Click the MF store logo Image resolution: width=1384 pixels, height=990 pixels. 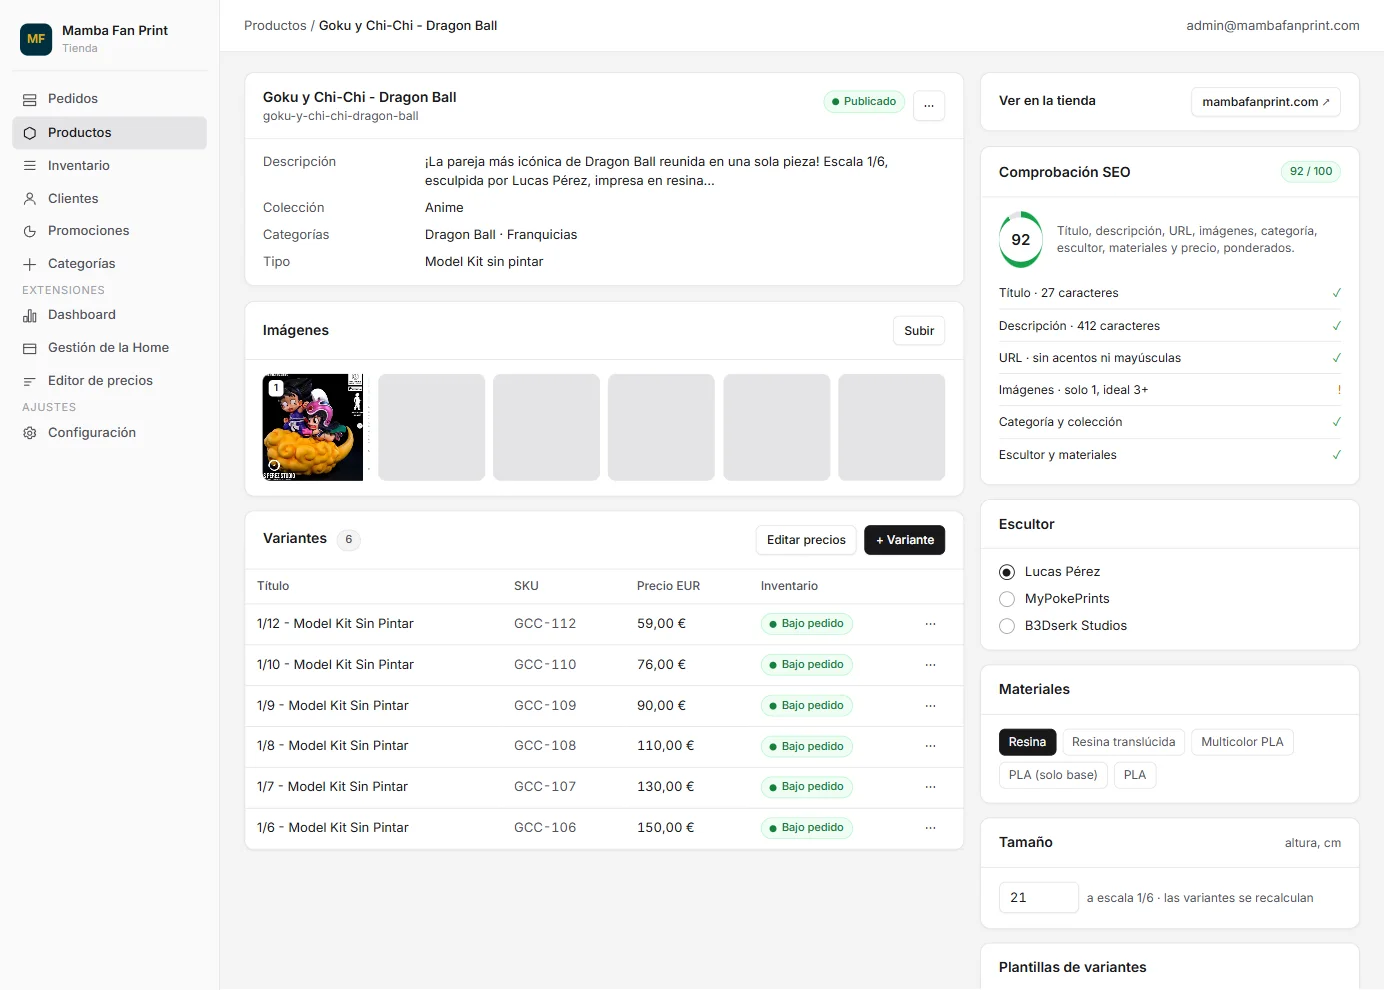pyautogui.click(x=36, y=39)
